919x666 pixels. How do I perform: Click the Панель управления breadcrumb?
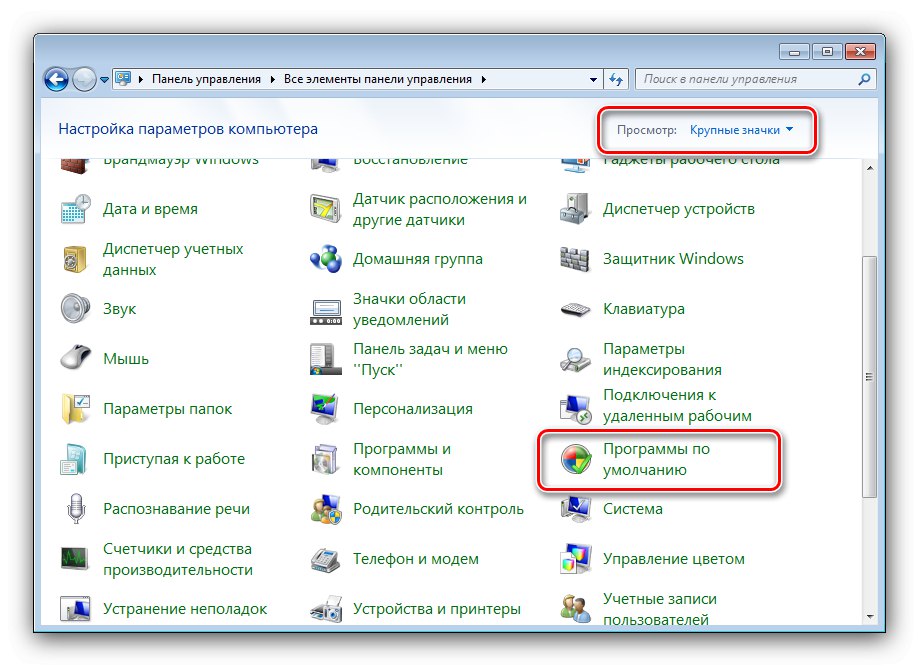point(206,79)
